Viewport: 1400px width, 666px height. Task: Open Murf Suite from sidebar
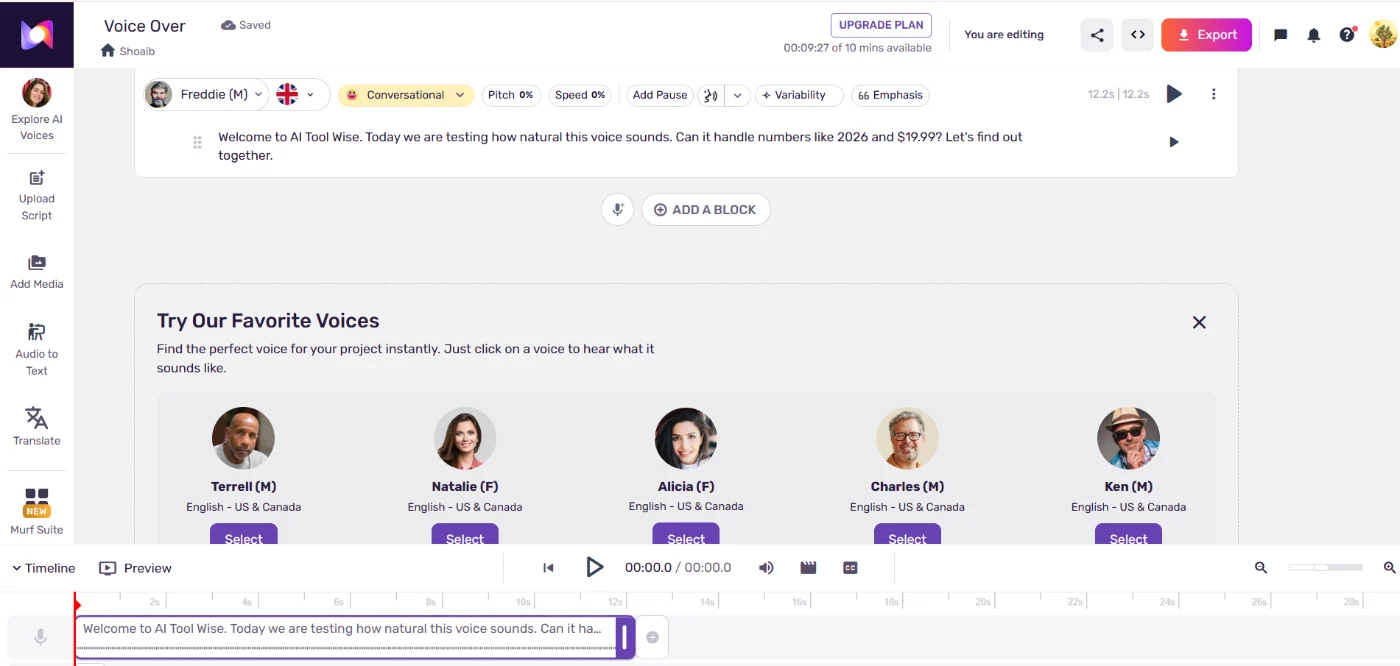(37, 512)
